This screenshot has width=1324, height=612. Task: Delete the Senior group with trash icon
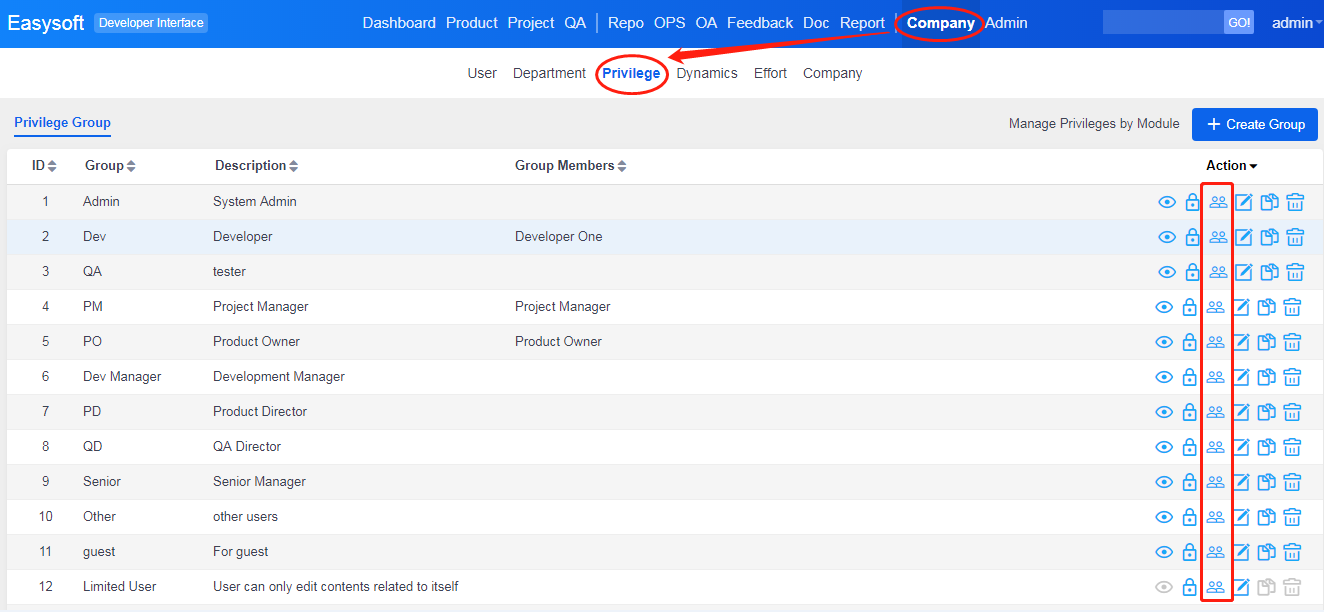pos(1292,482)
